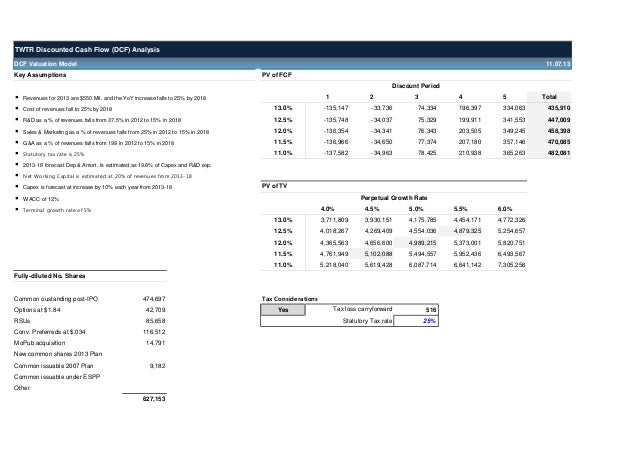Click the Discount Period label

(415, 86)
